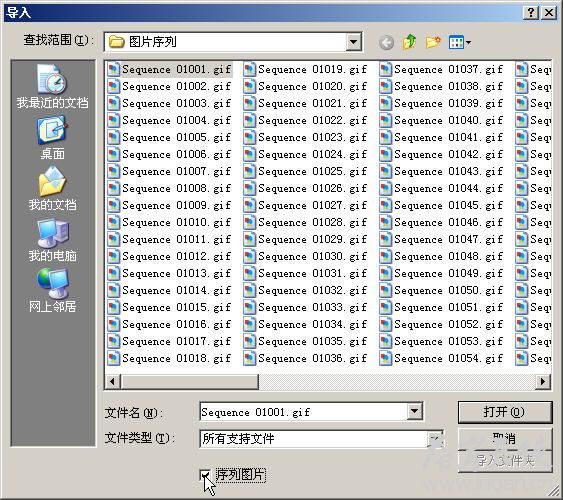Select file icon of Sequence 01001.gif
Viewport: 563px width, 500px height.
pyautogui.click(x=113, y=69)
